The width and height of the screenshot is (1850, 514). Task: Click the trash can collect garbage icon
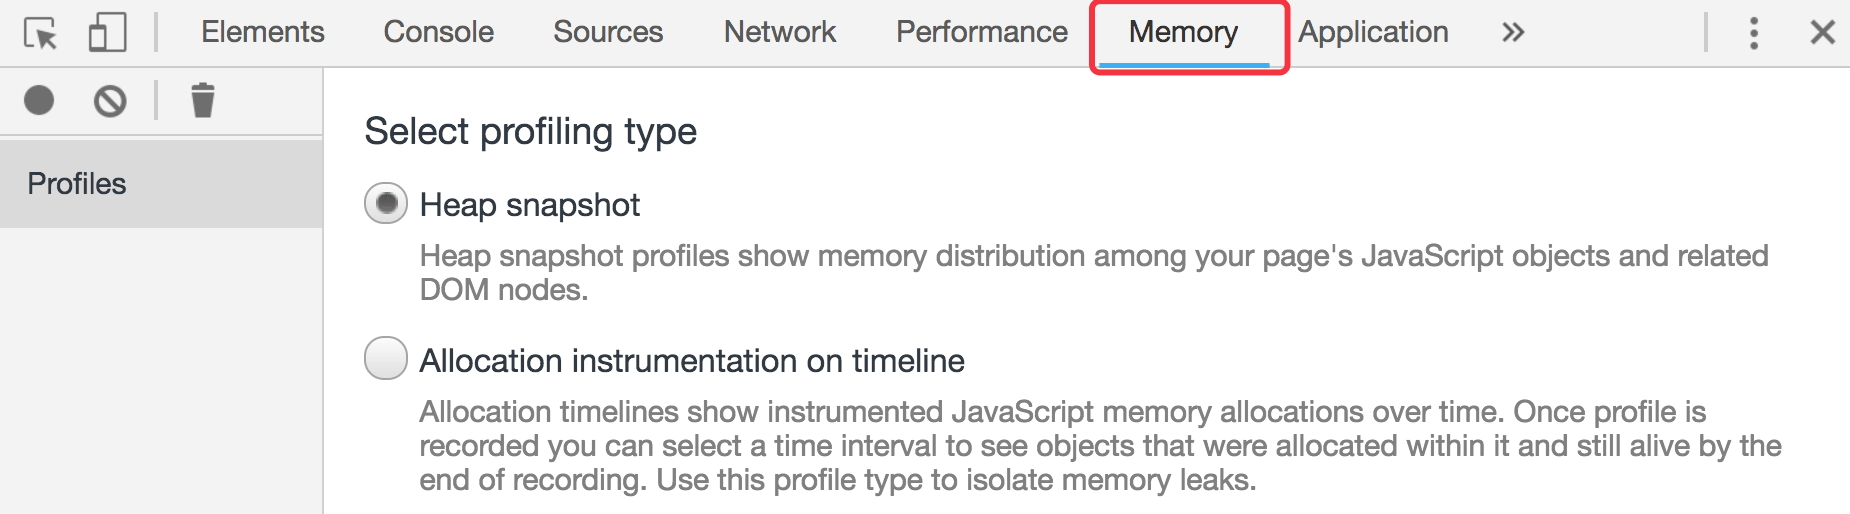click(x=203, y=101)
